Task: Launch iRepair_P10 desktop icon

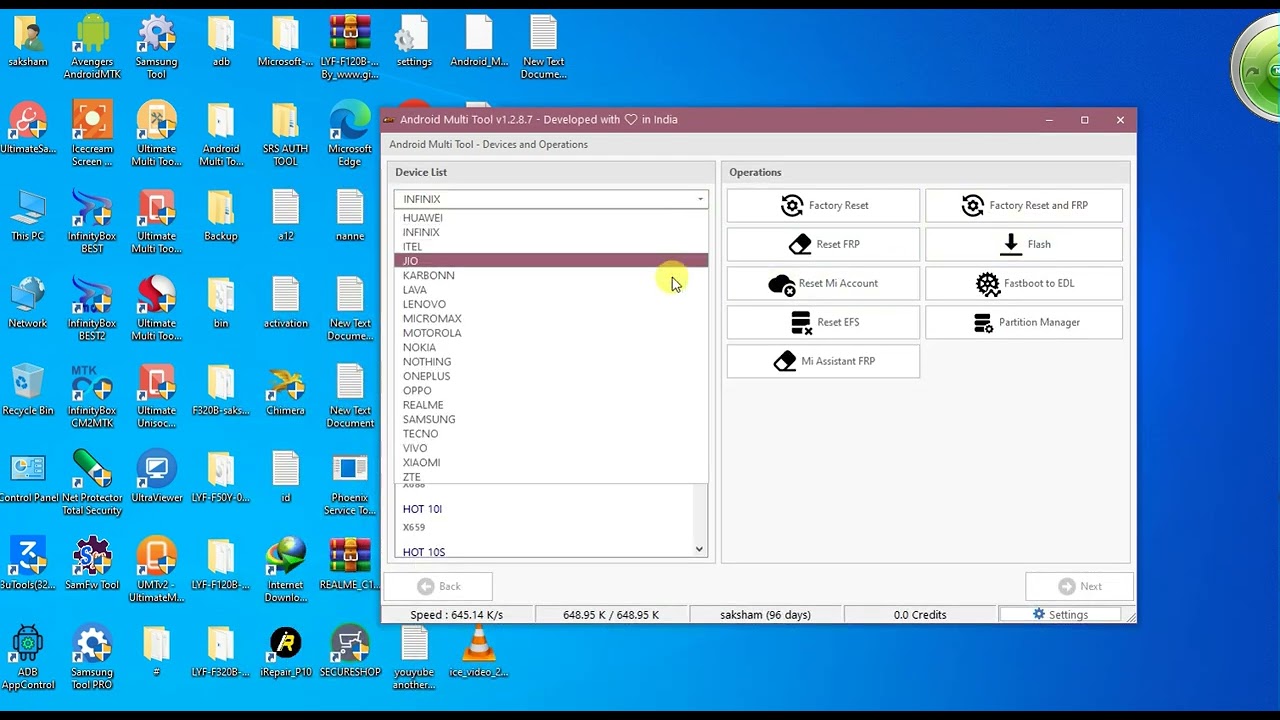Action: click(285, 651)
